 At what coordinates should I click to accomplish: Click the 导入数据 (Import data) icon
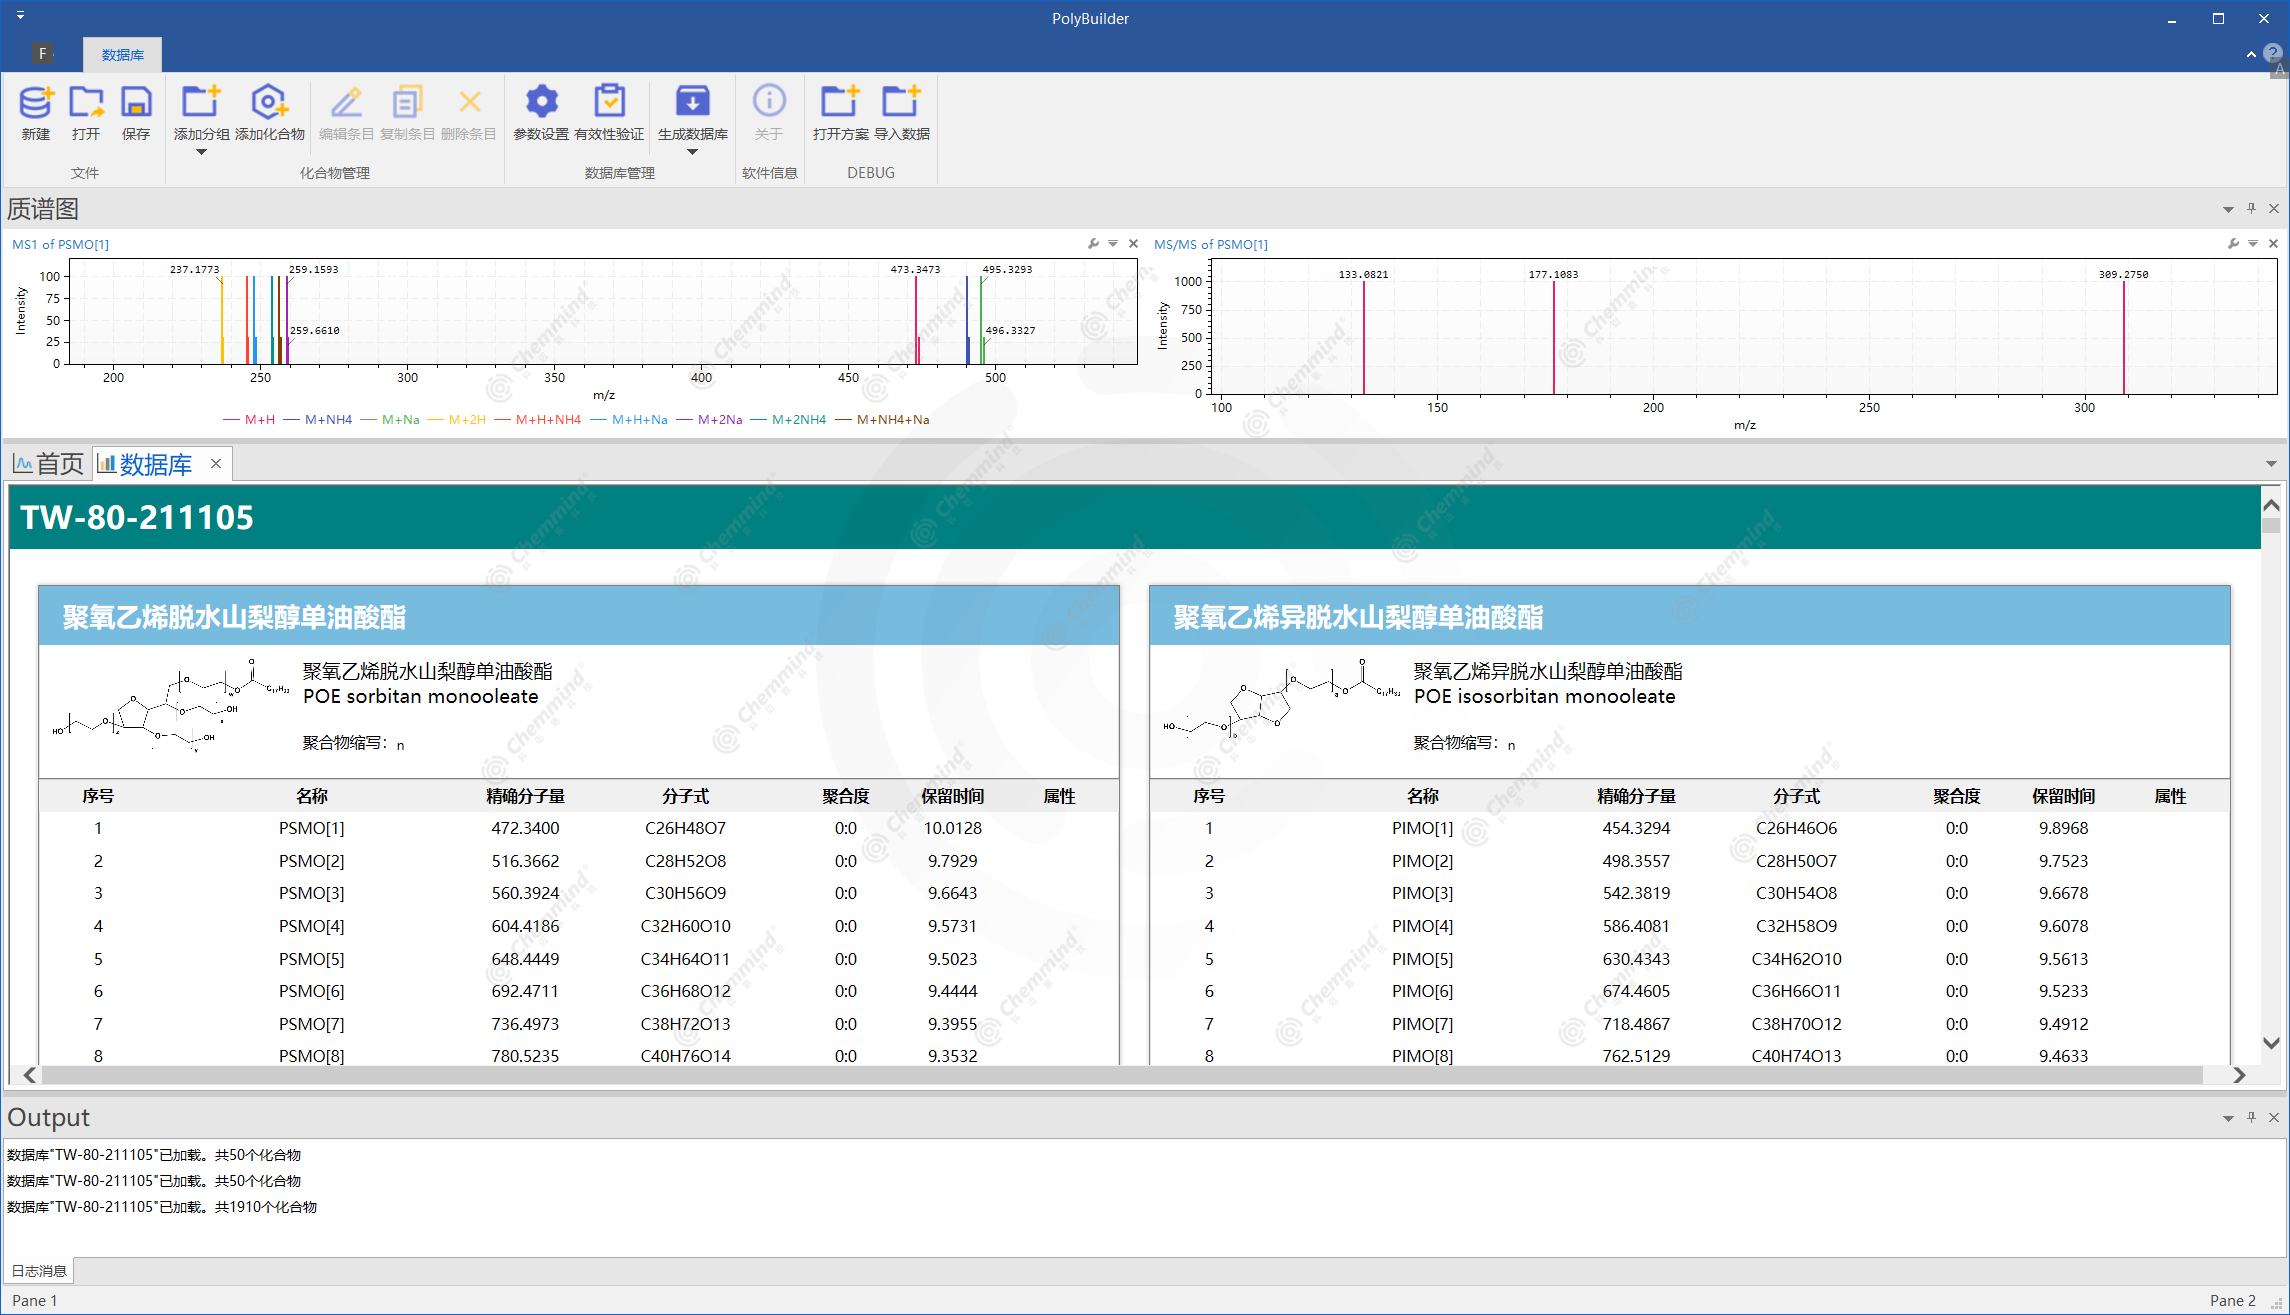pos(901,102)
